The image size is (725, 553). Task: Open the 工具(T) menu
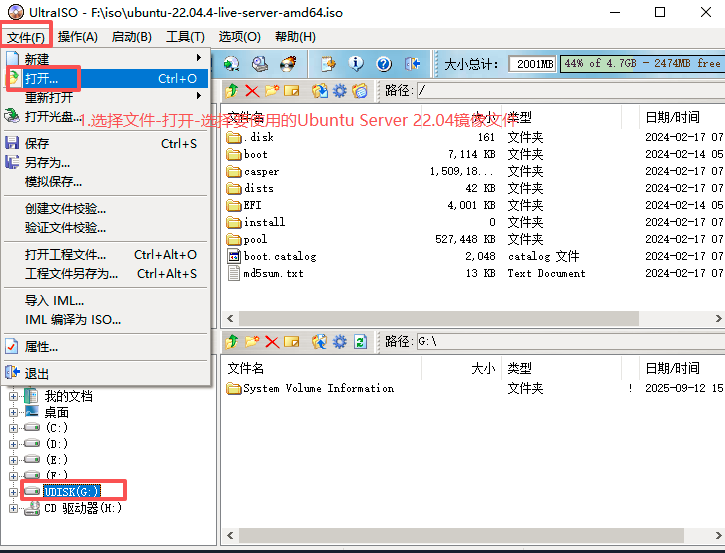(x=185, y=37)
